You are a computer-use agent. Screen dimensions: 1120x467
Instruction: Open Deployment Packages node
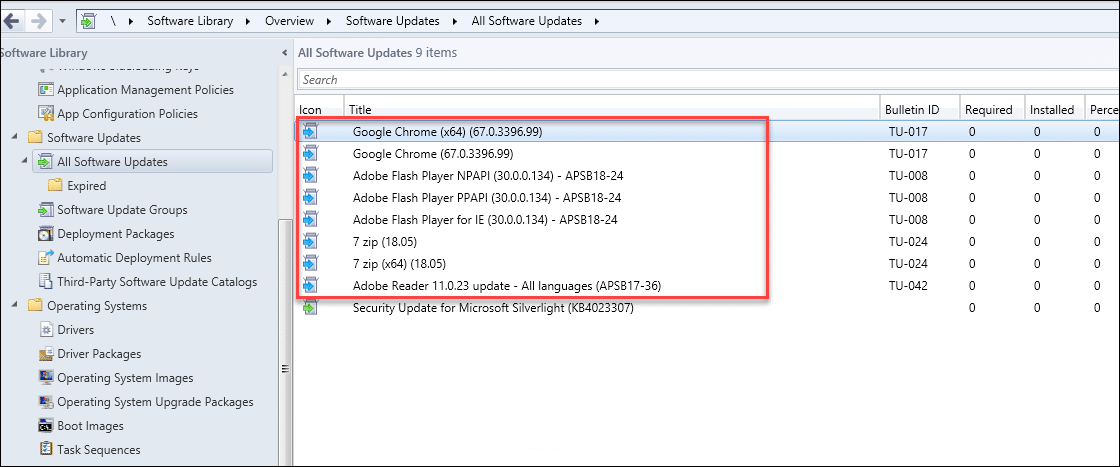click(x=116, y=234)
